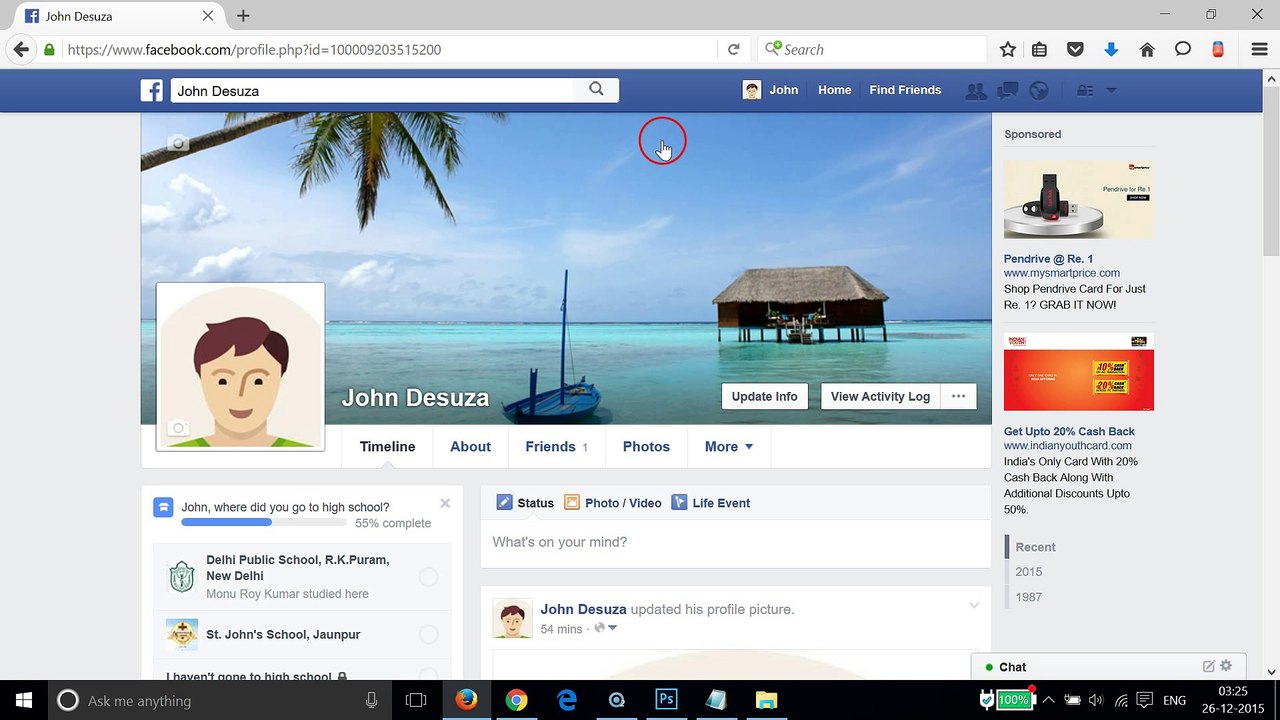Select Delhi Public School radio circle
The image size is (1280, 720).
point(428,577)
